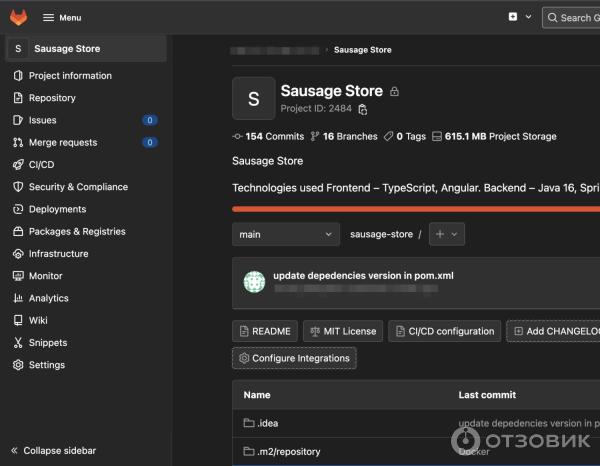600x466 pixels.
Task: Open CI/CD section
Action: click(41, 165)
